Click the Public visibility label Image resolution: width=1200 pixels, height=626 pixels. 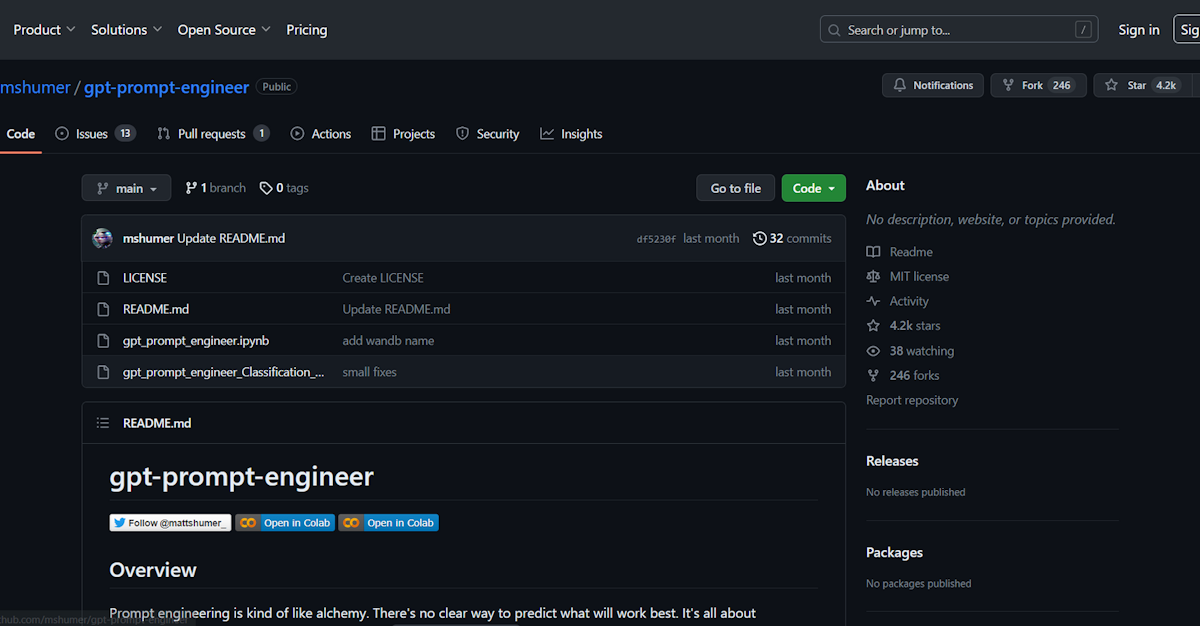pos(277,87)
